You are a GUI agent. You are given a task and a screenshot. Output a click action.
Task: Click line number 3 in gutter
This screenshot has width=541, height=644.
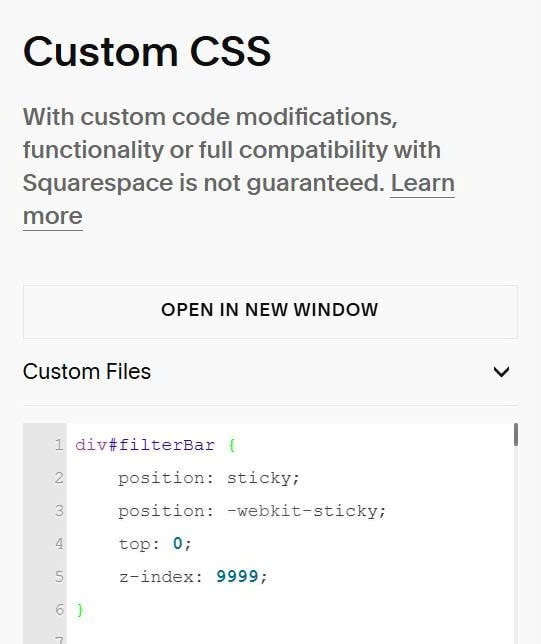[x=60, y=511]
